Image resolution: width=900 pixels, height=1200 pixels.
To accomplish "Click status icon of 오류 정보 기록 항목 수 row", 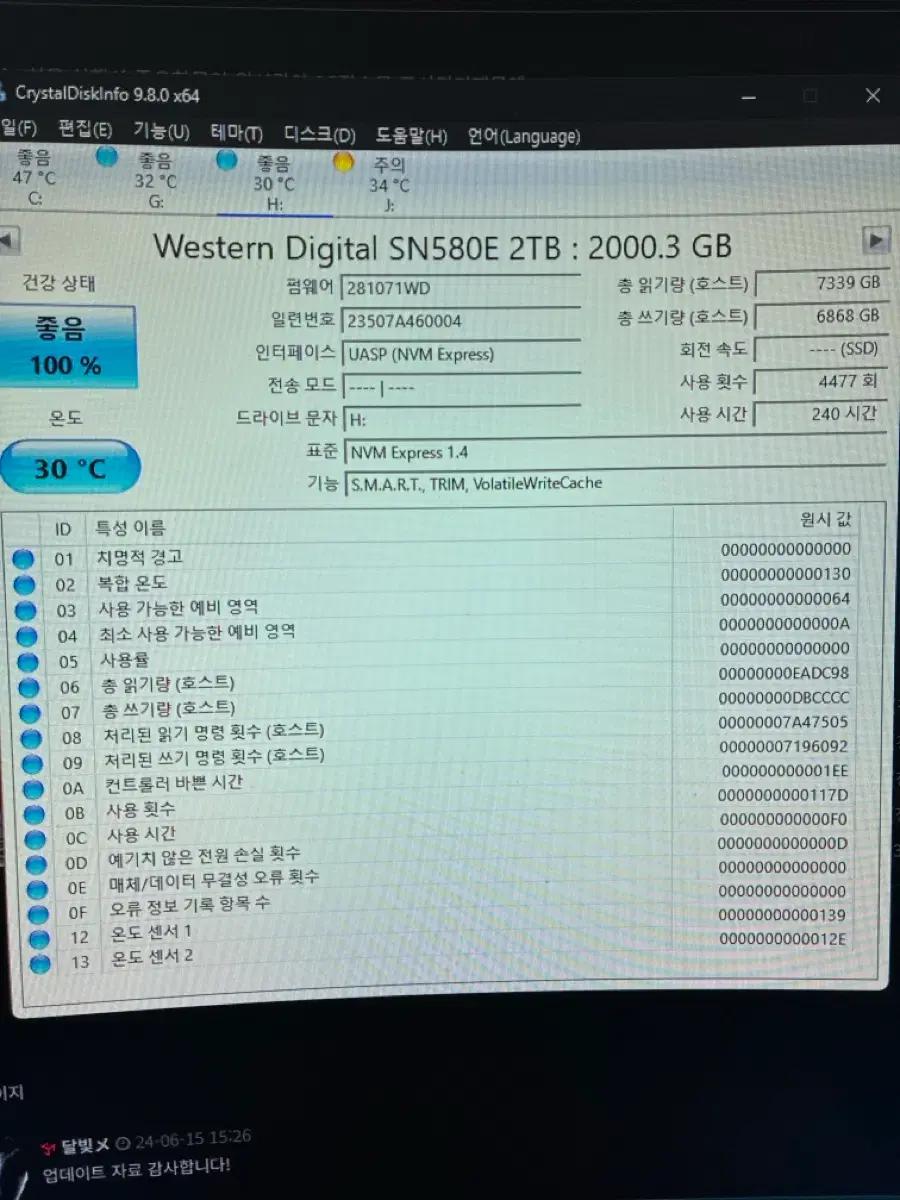I will (38, 914).
